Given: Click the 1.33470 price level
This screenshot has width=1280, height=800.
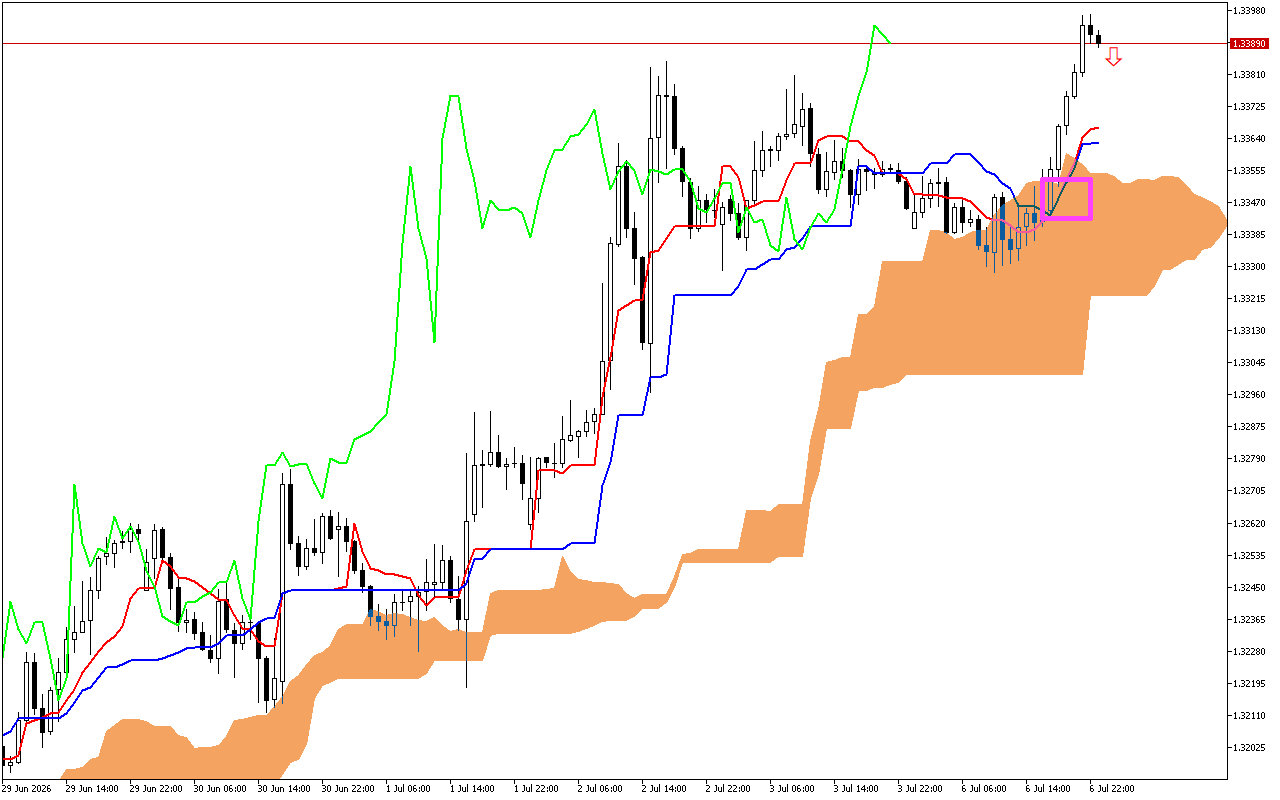Looking at the screenshot, I should click(x=1250, y=203).
